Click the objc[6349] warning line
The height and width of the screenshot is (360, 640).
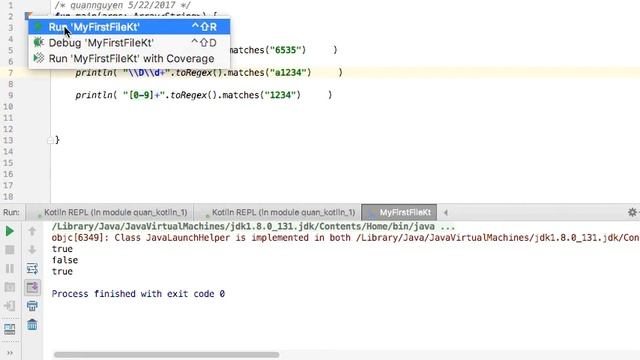[345, 238]
